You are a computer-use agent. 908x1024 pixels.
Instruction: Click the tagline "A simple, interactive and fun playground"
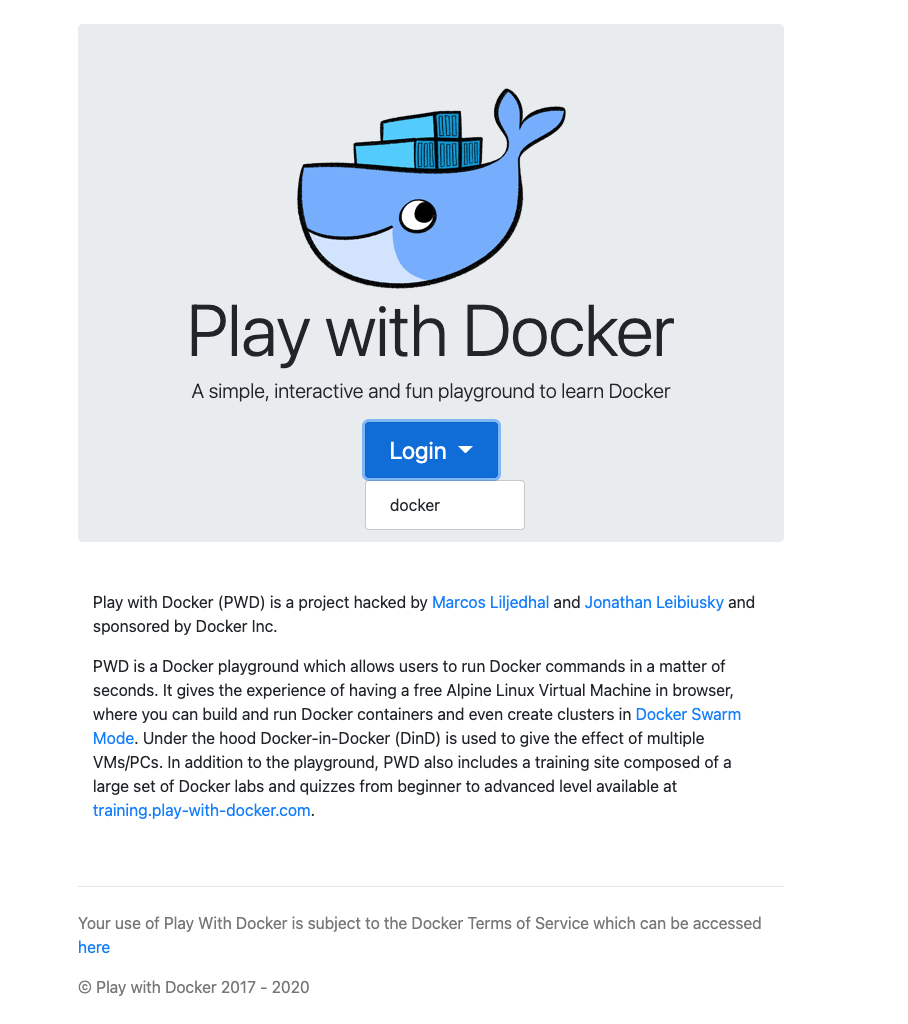(x=430, y=391)
